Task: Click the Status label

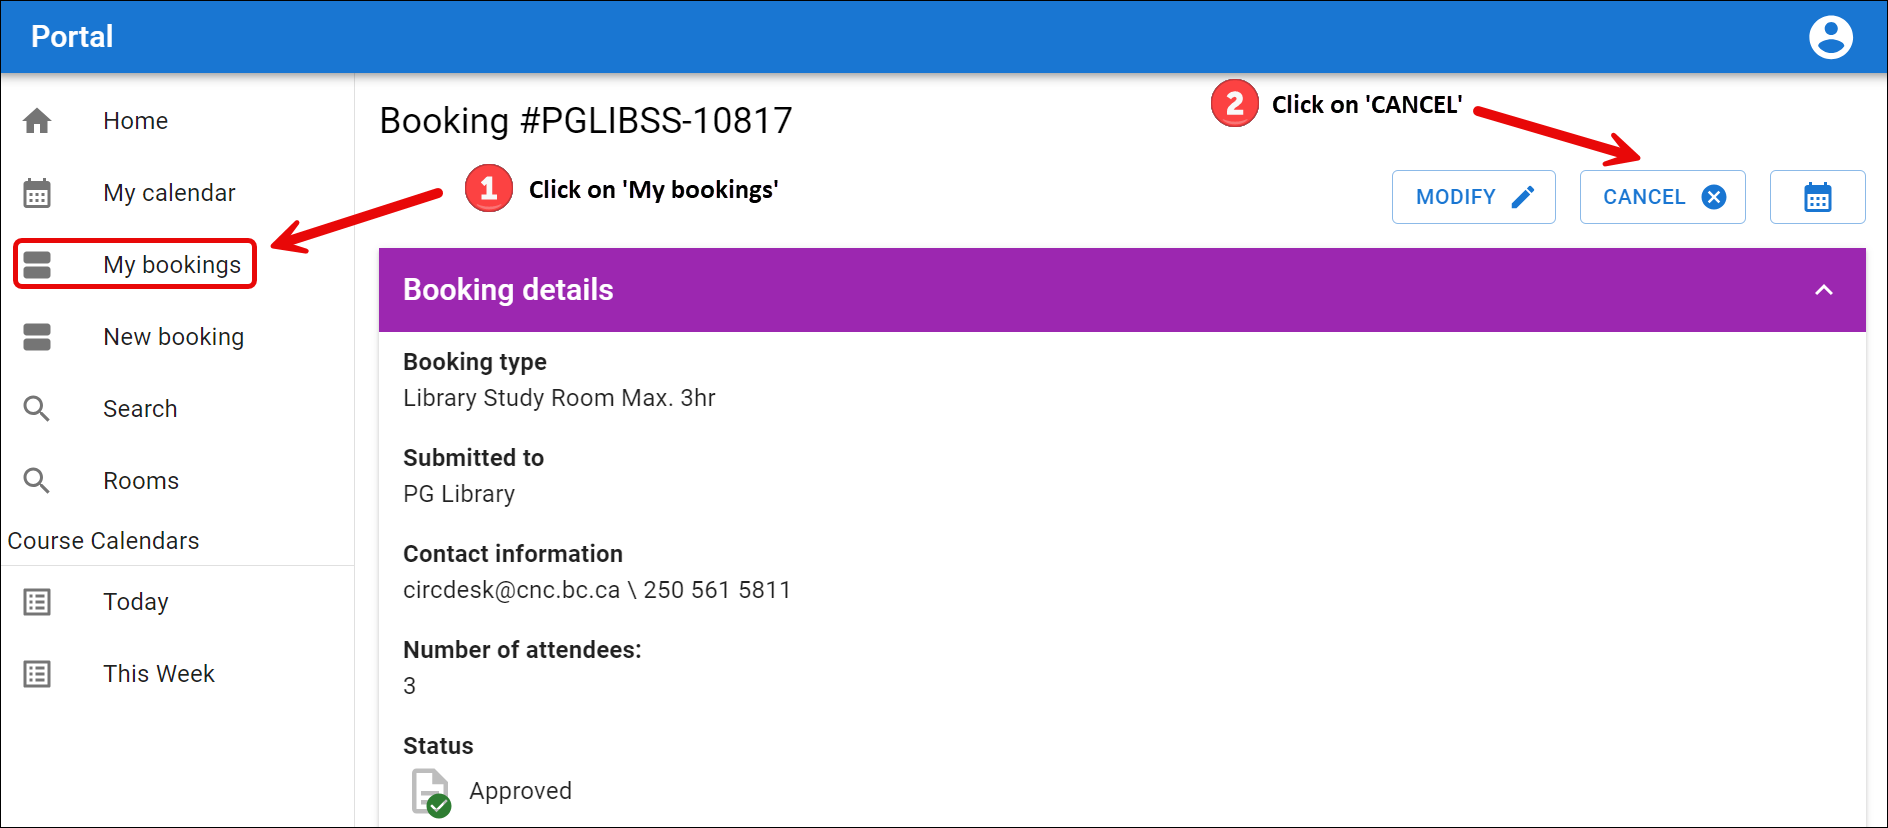Action: coord(438,746)
